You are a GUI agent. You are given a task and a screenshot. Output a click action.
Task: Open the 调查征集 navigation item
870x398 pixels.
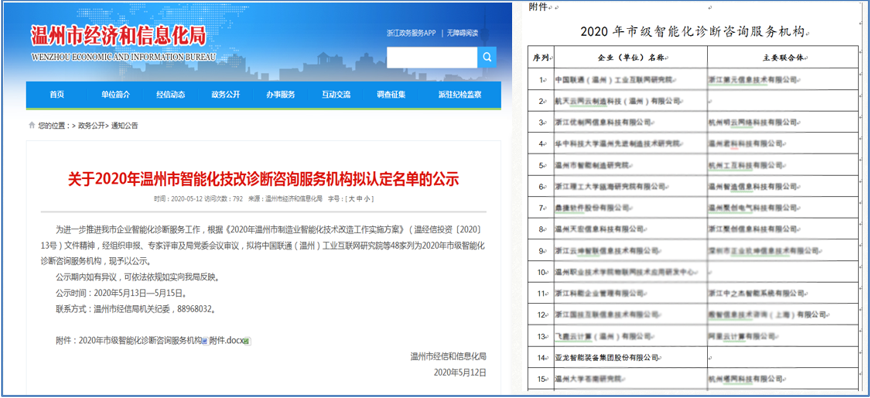391,95
